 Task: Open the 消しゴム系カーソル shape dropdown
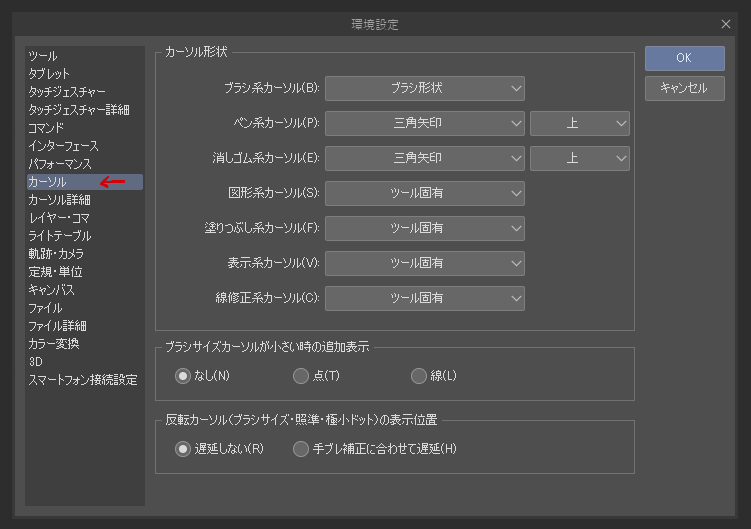pos(425,158)
